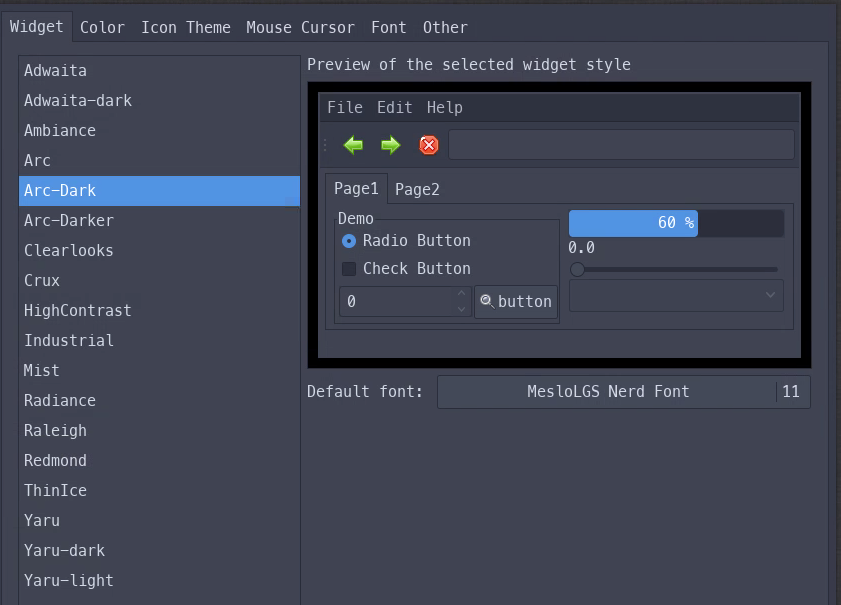Open the File menu in preview
Image resolution: width=841 pixels, height=605 pixels.
click(x=345, y=107)
